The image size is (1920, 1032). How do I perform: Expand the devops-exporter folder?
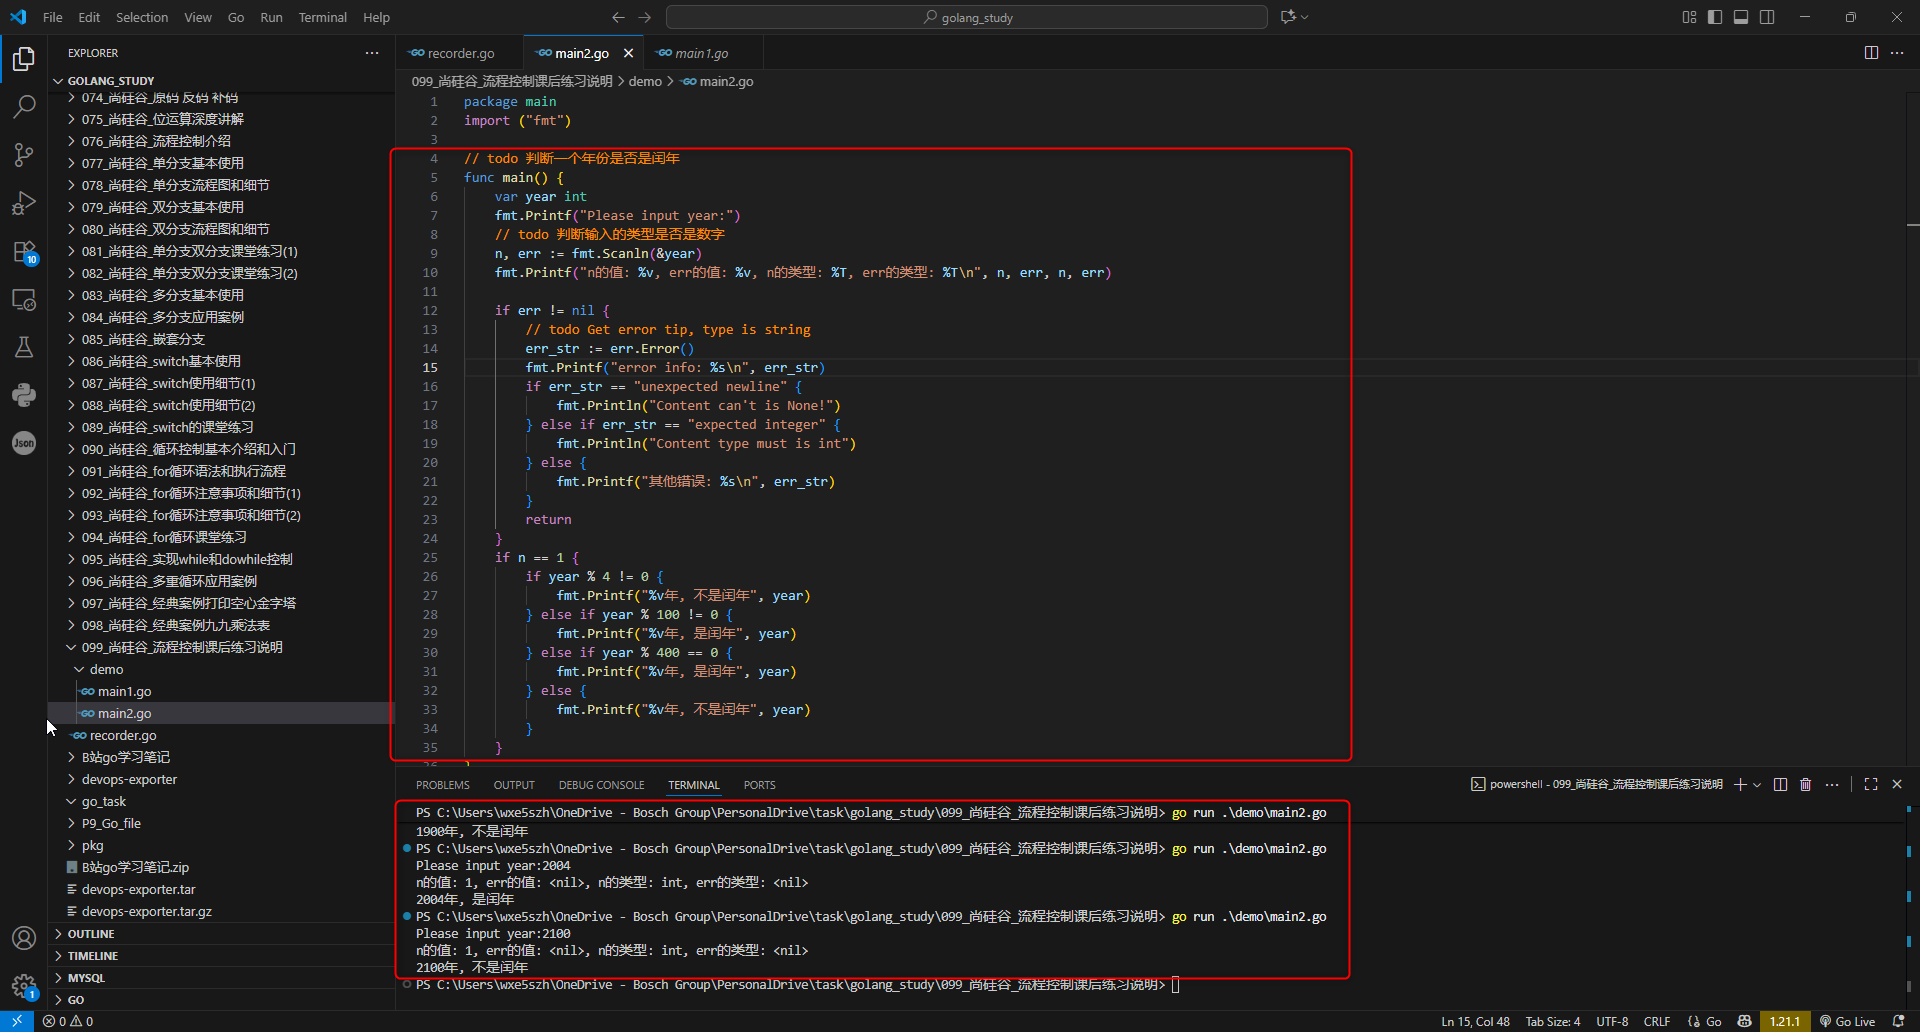point(221,780)
